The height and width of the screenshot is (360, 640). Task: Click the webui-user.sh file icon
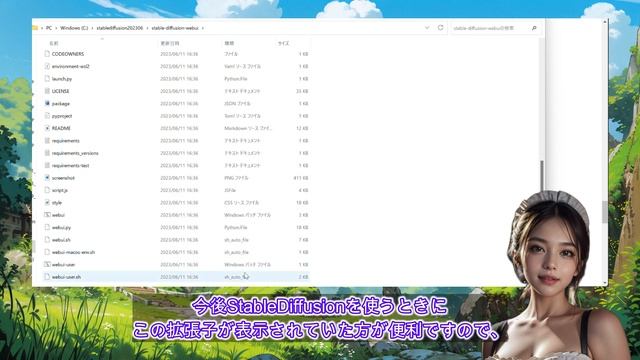click(x=47, y=277)
